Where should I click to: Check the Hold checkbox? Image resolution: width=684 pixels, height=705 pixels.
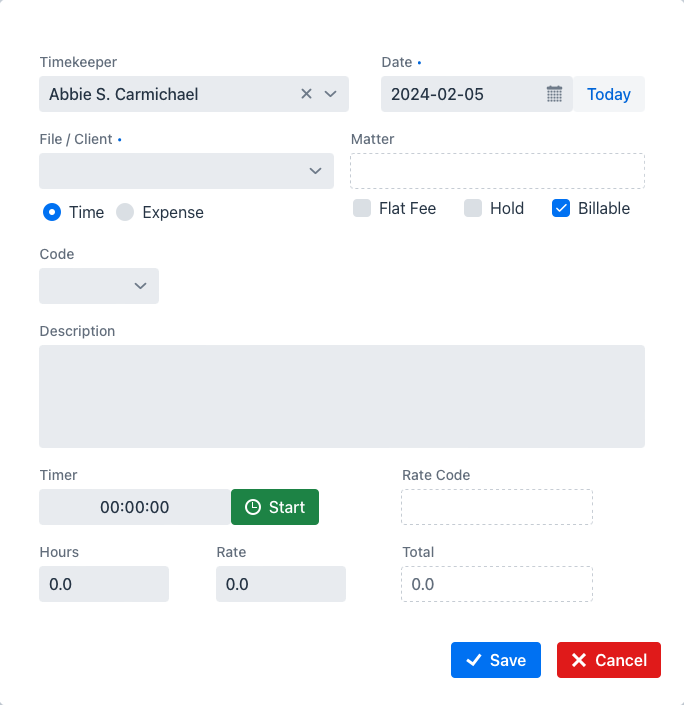pyautogui.click(x=473, y=208)
